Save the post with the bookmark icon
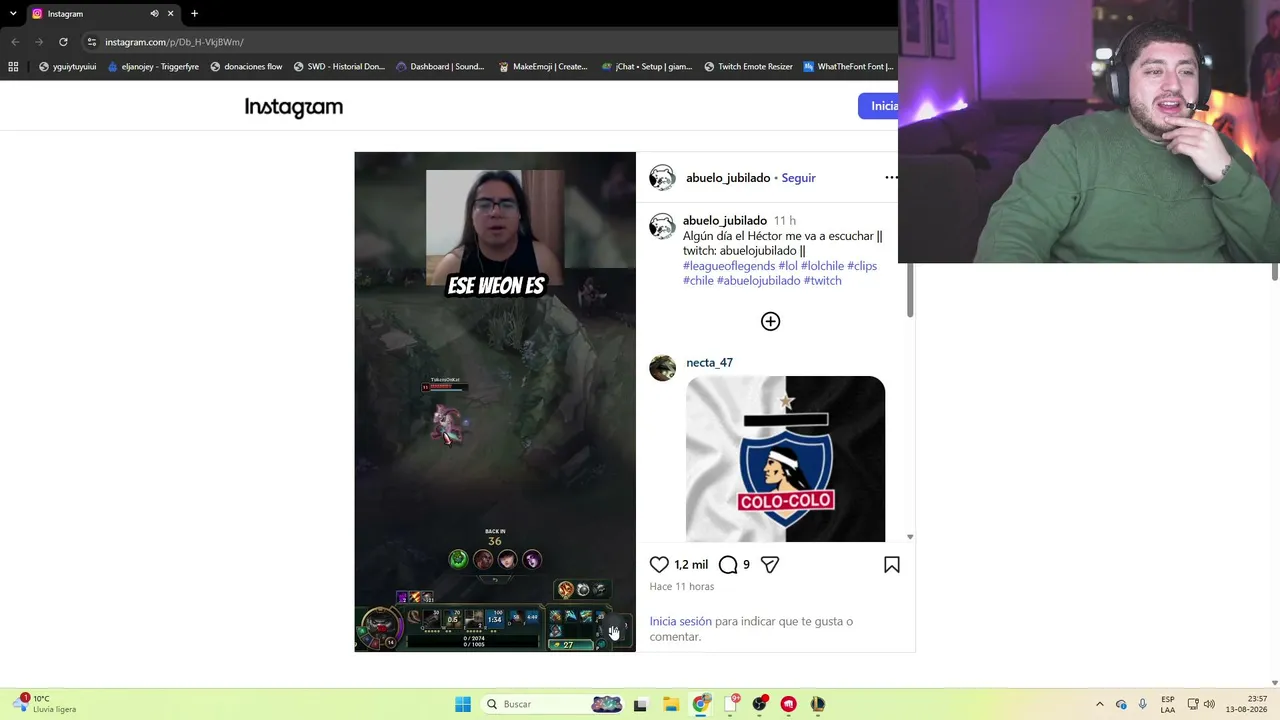 [892, 565]
